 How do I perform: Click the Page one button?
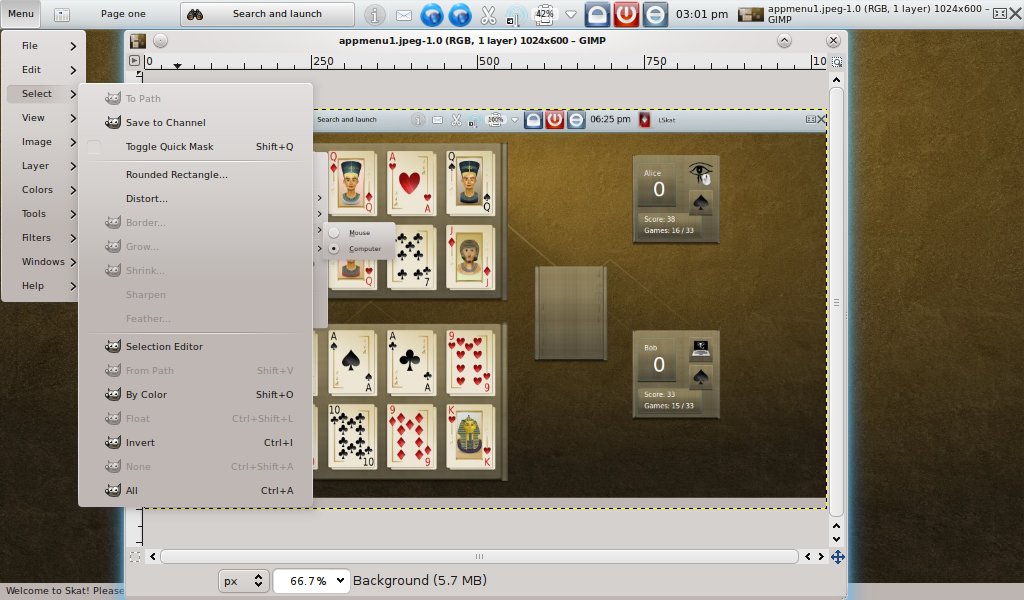pyautogui.click(x=123, y=14)
